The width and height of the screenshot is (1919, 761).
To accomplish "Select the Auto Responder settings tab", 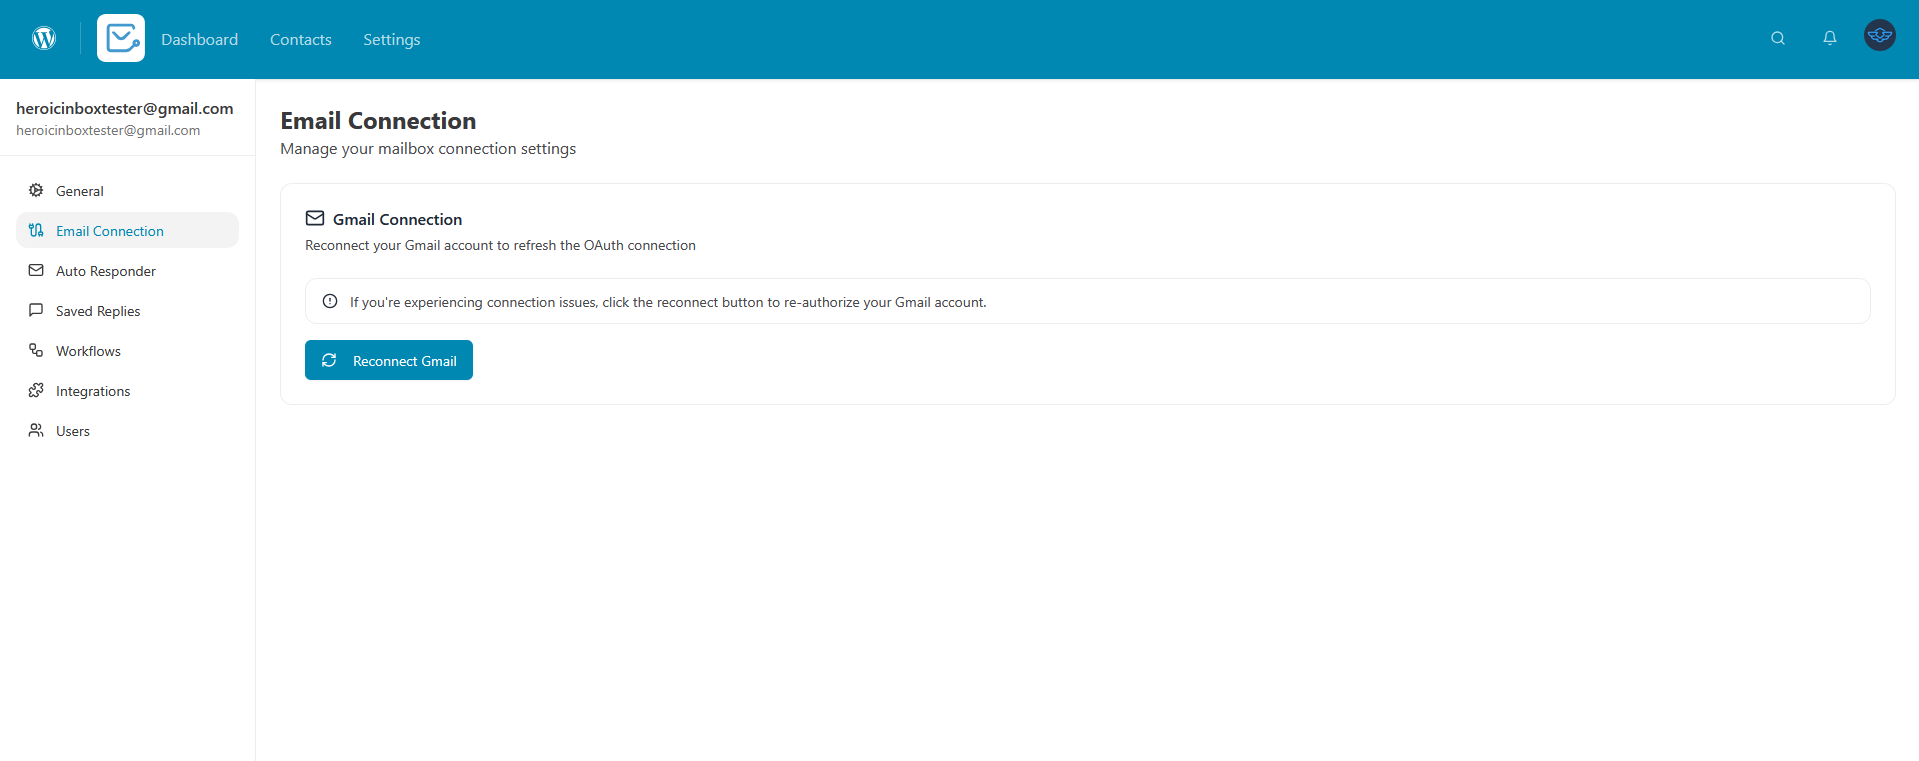I will [106, 271].
